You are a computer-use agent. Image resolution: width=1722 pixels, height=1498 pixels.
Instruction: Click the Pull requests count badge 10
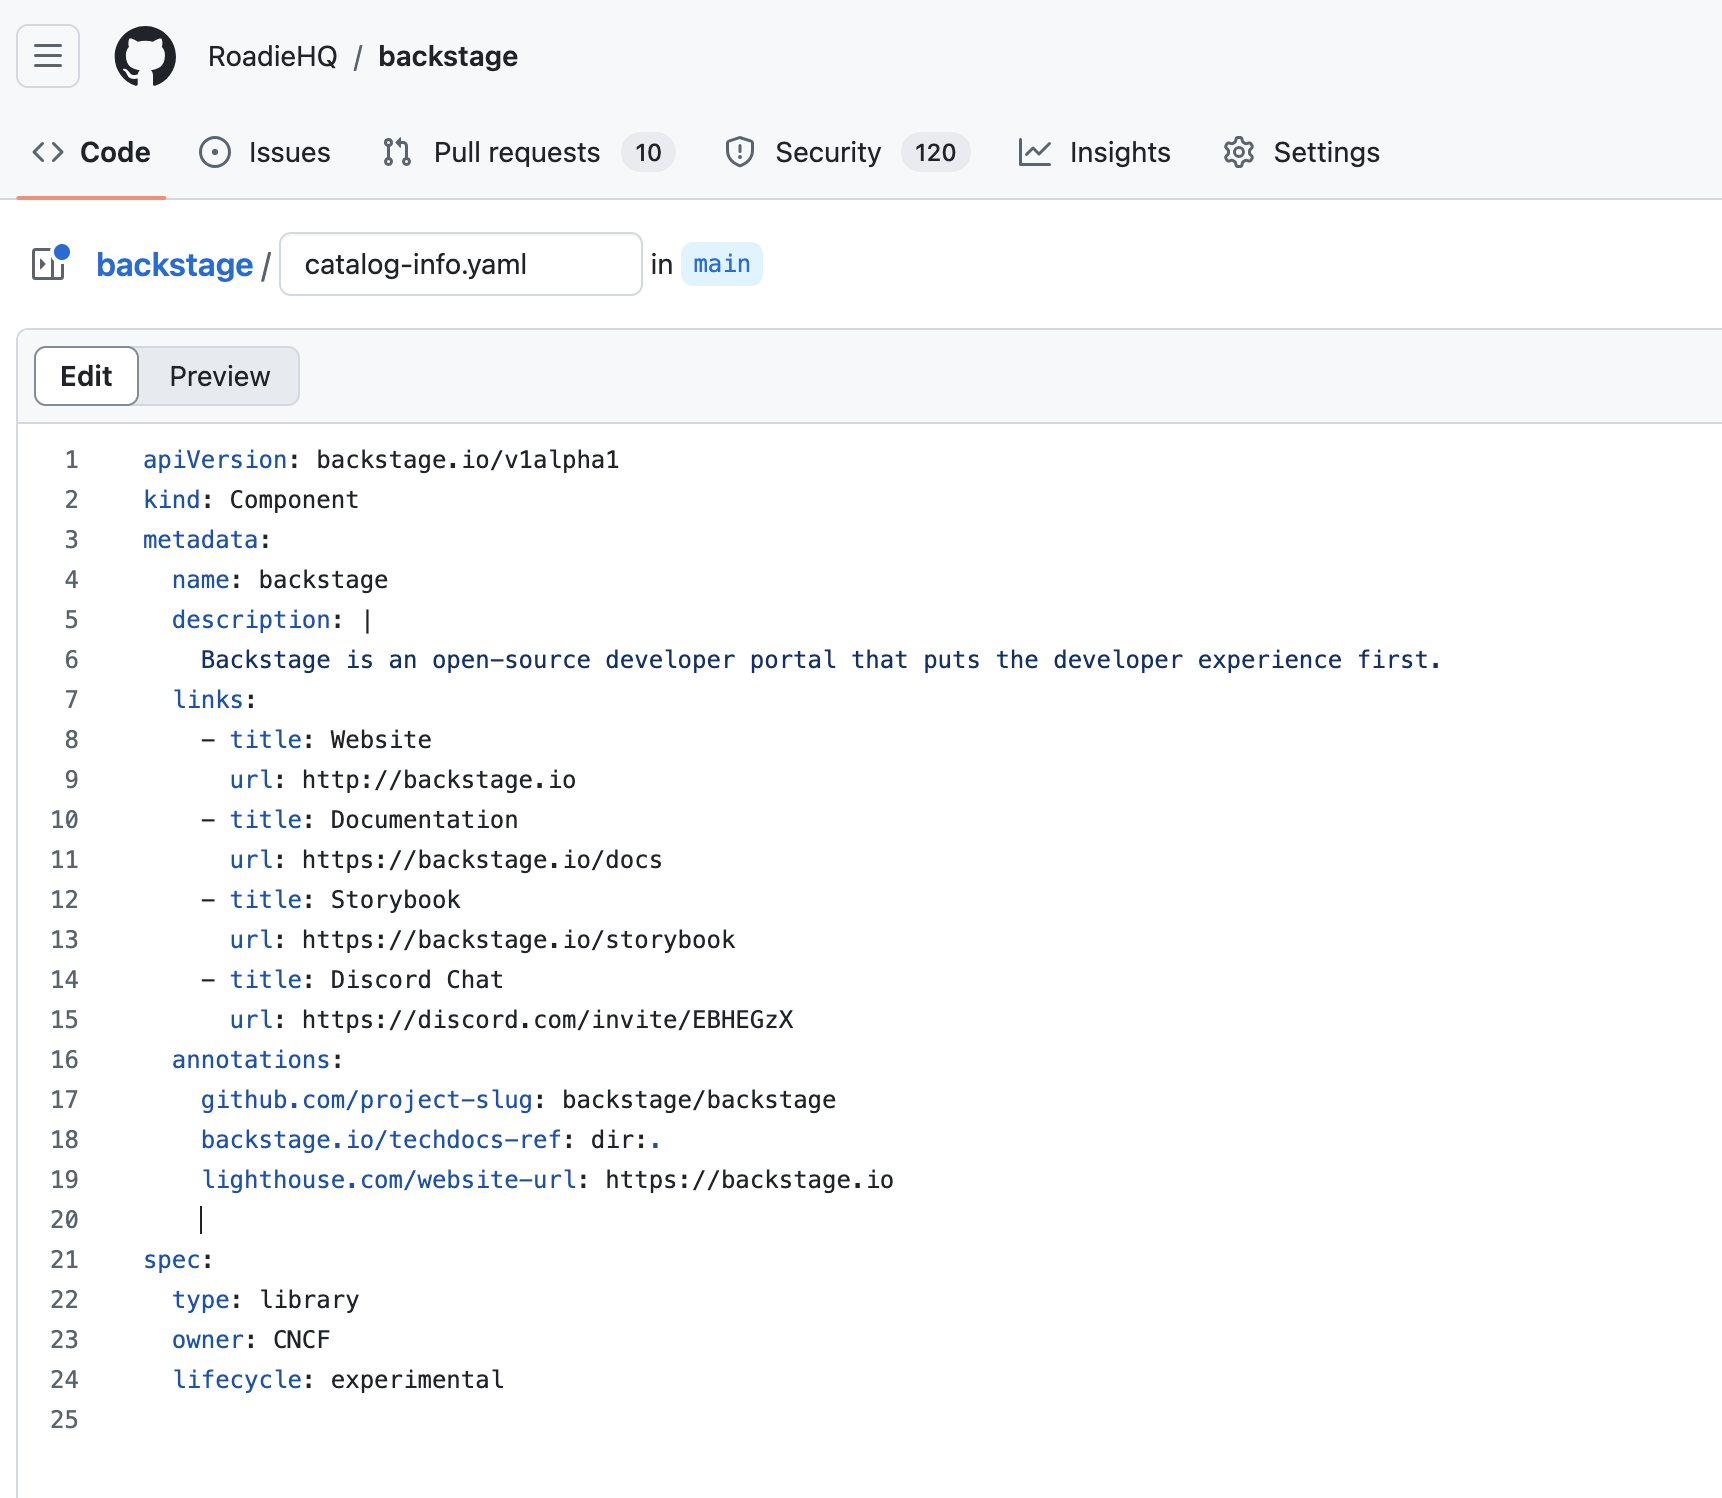click(648, 152)
